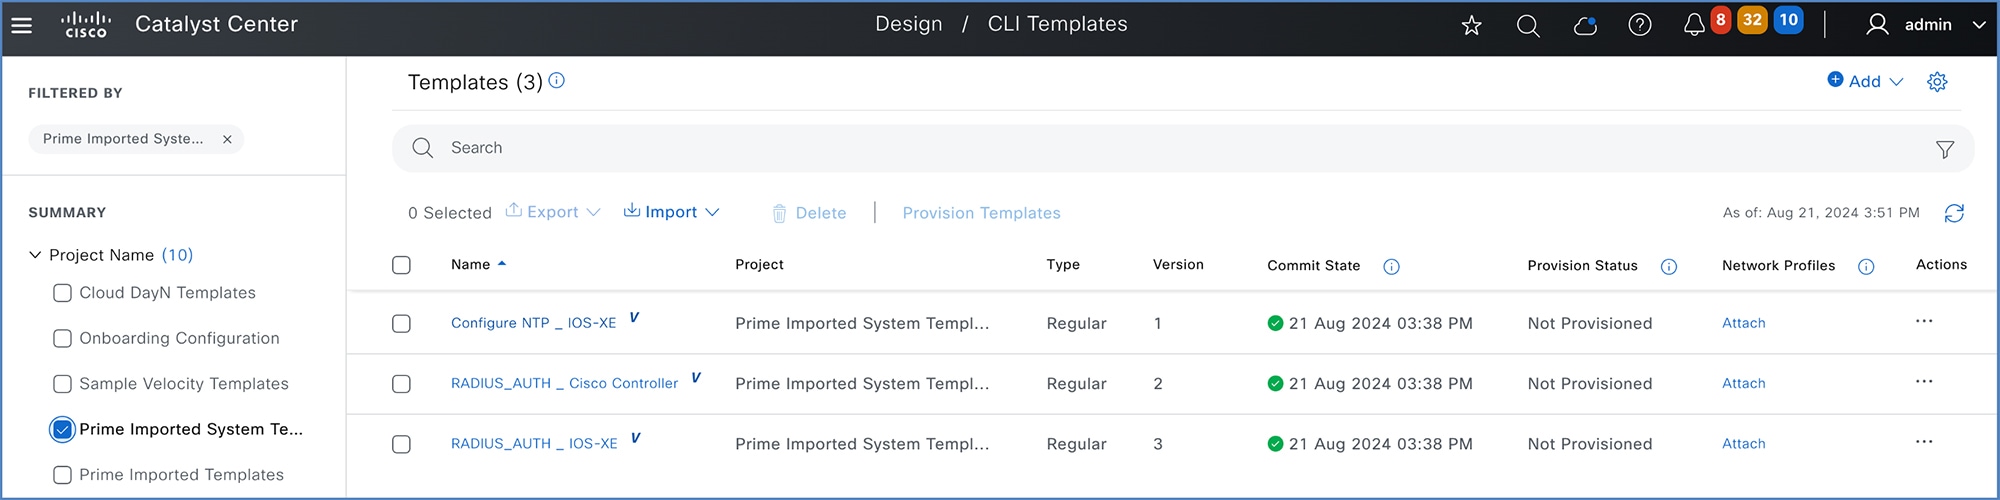The height and width of the screenshot is (500, 2000).
Task: Remove the Prime Imported Syste... filter chip
Action: [227, 139]
